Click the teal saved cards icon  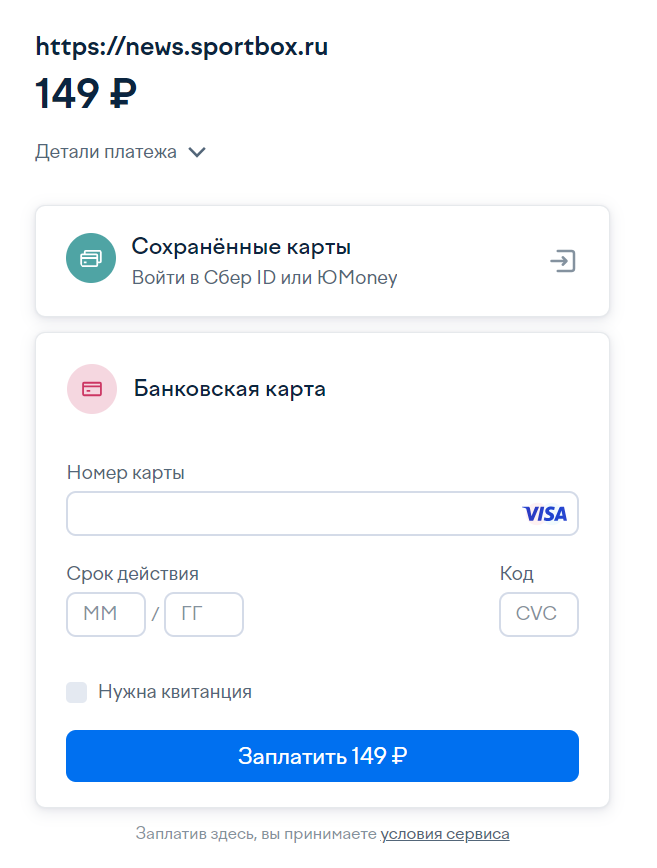(x=91, y=259)
